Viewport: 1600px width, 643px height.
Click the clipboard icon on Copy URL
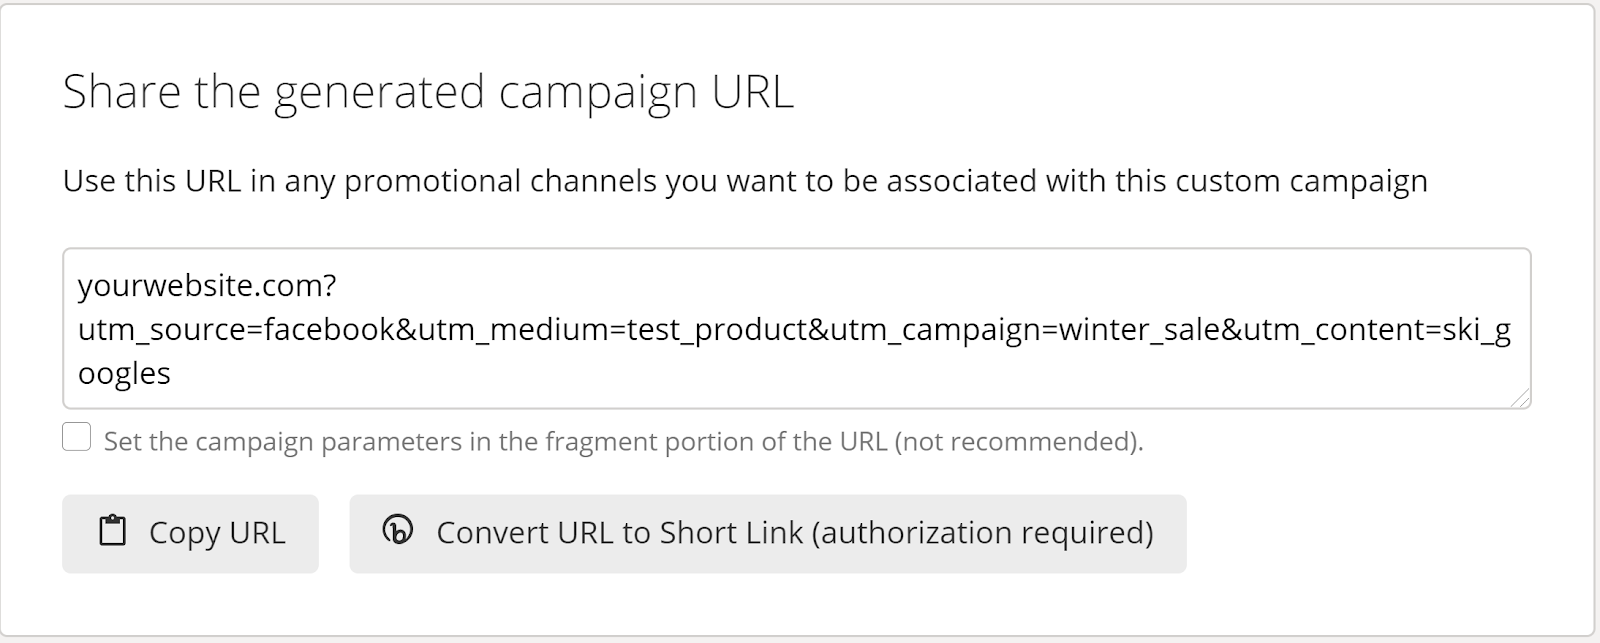113,531
